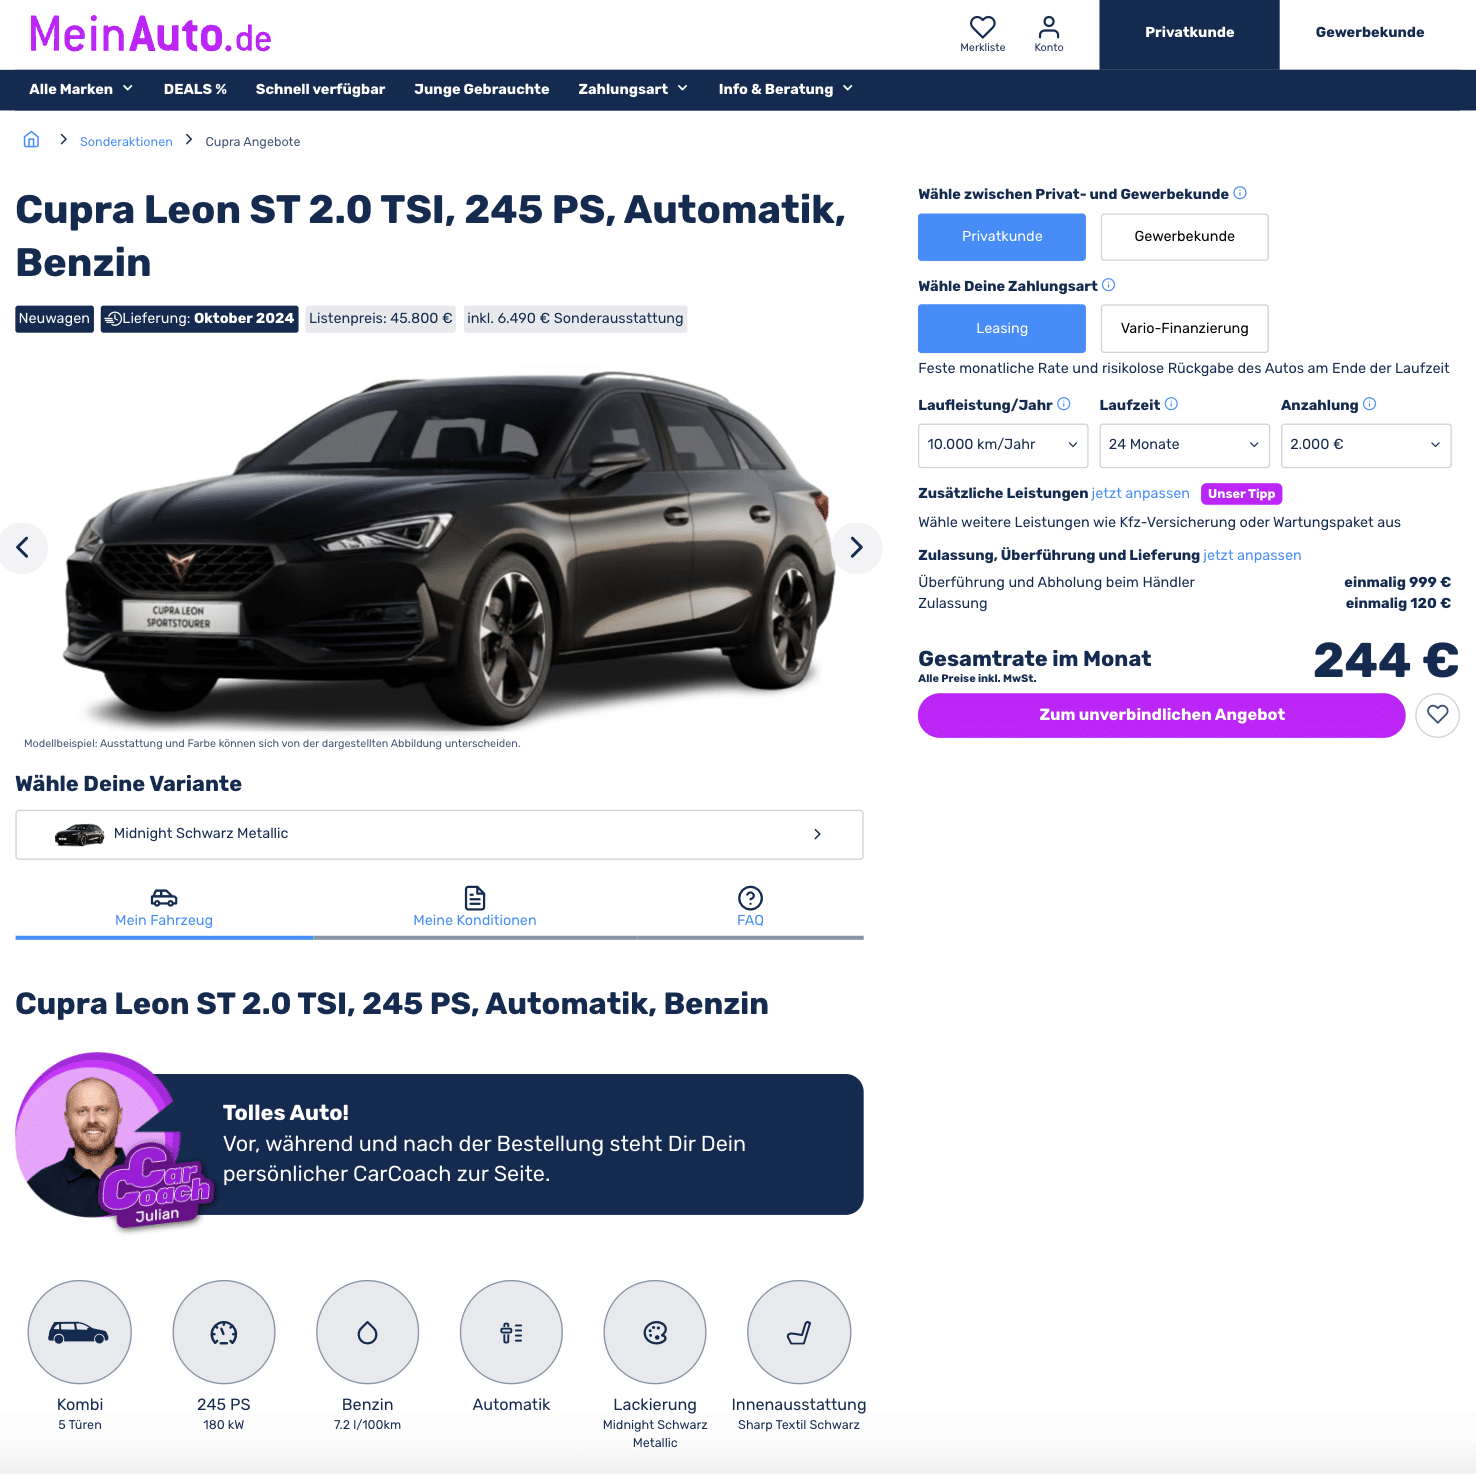Open info icon next to Laufleistung/Jahr
This screenshot has width=1476, height=1474.
pyautogui.click(x=1064, y=404)
